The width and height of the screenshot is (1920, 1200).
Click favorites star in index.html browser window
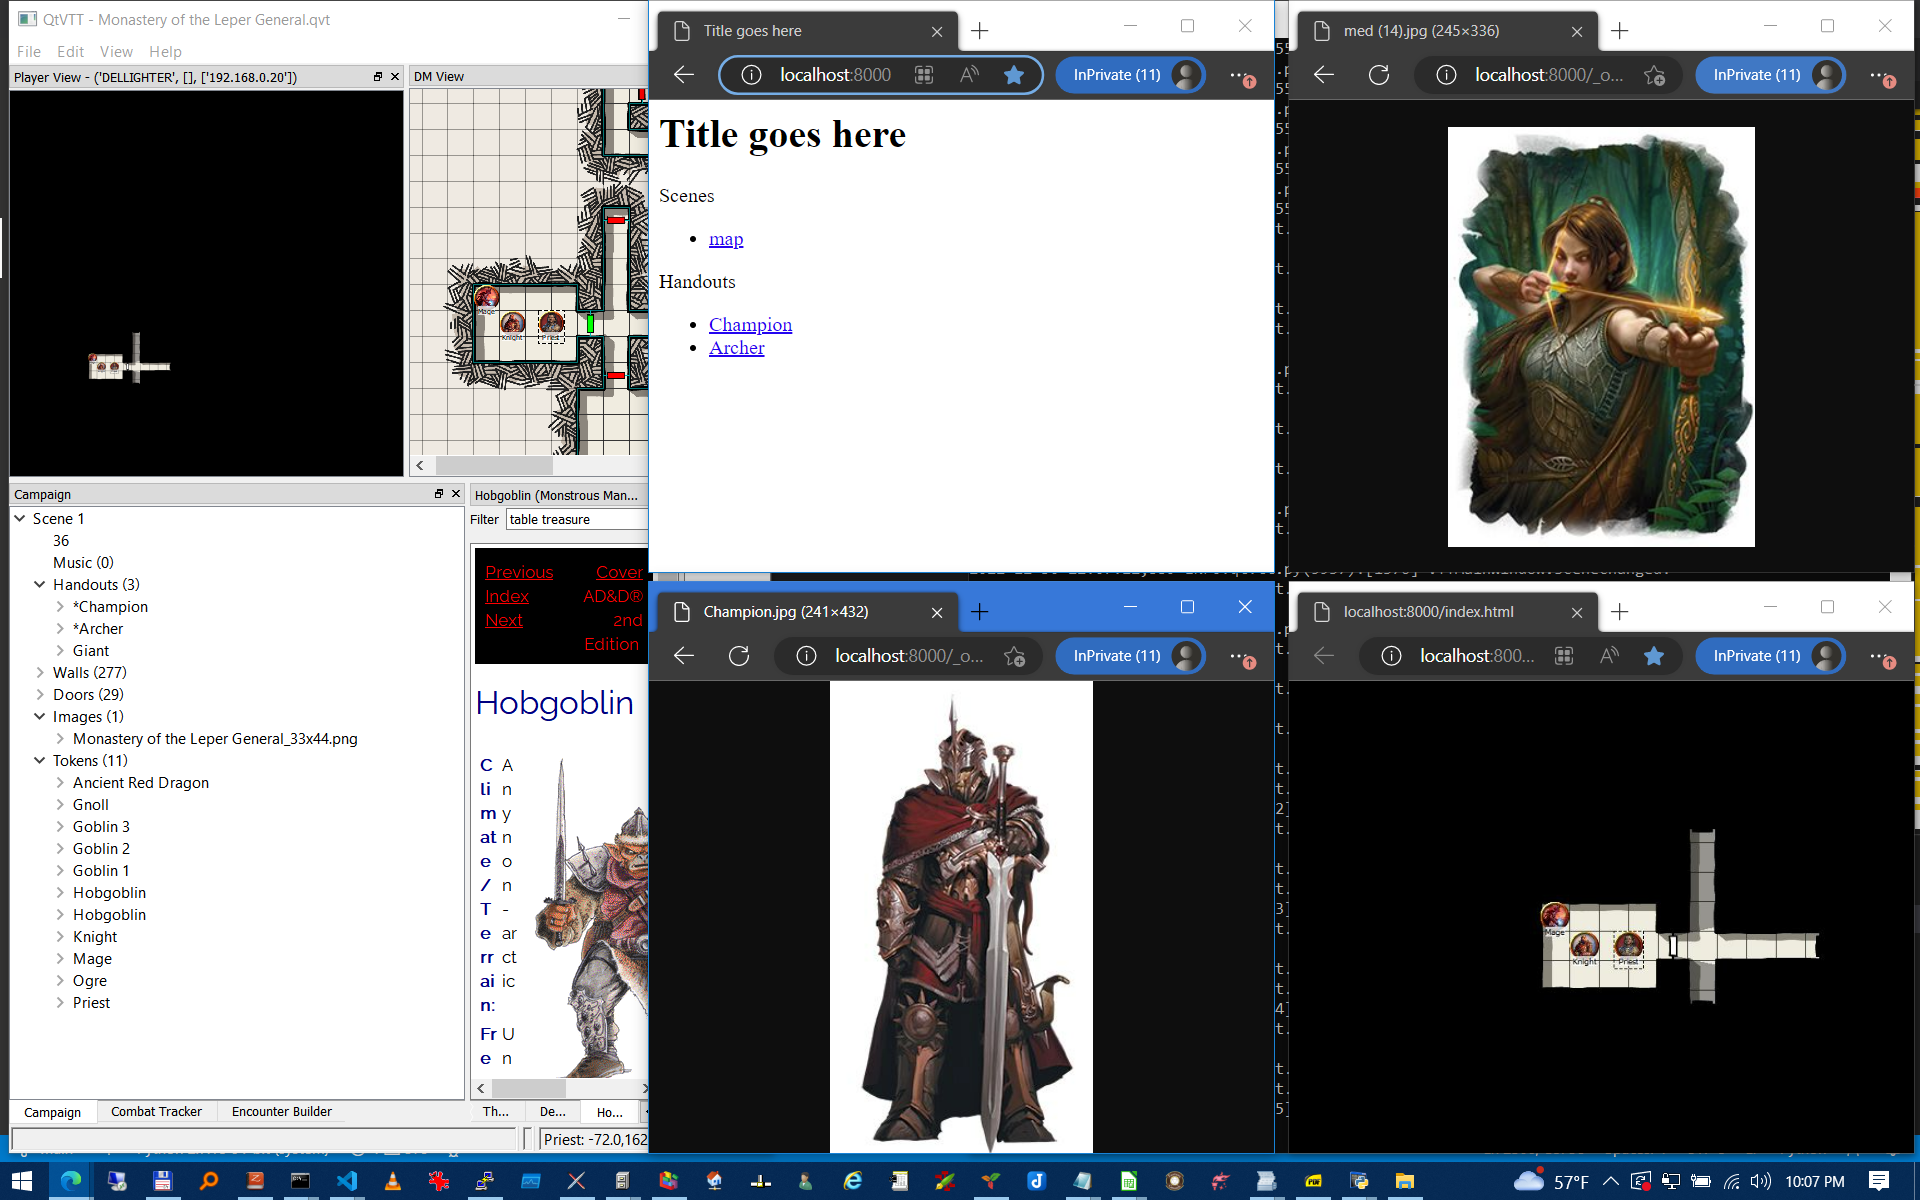pyautogui.click(x=1653, y=656)
